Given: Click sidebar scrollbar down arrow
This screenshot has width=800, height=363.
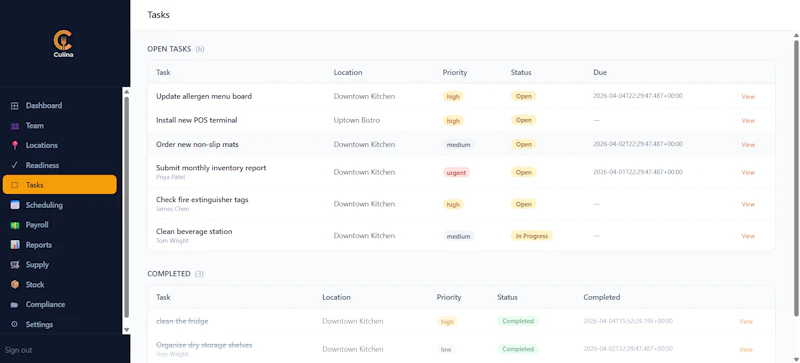Looking at the screenshot, I should coord(127,330).
